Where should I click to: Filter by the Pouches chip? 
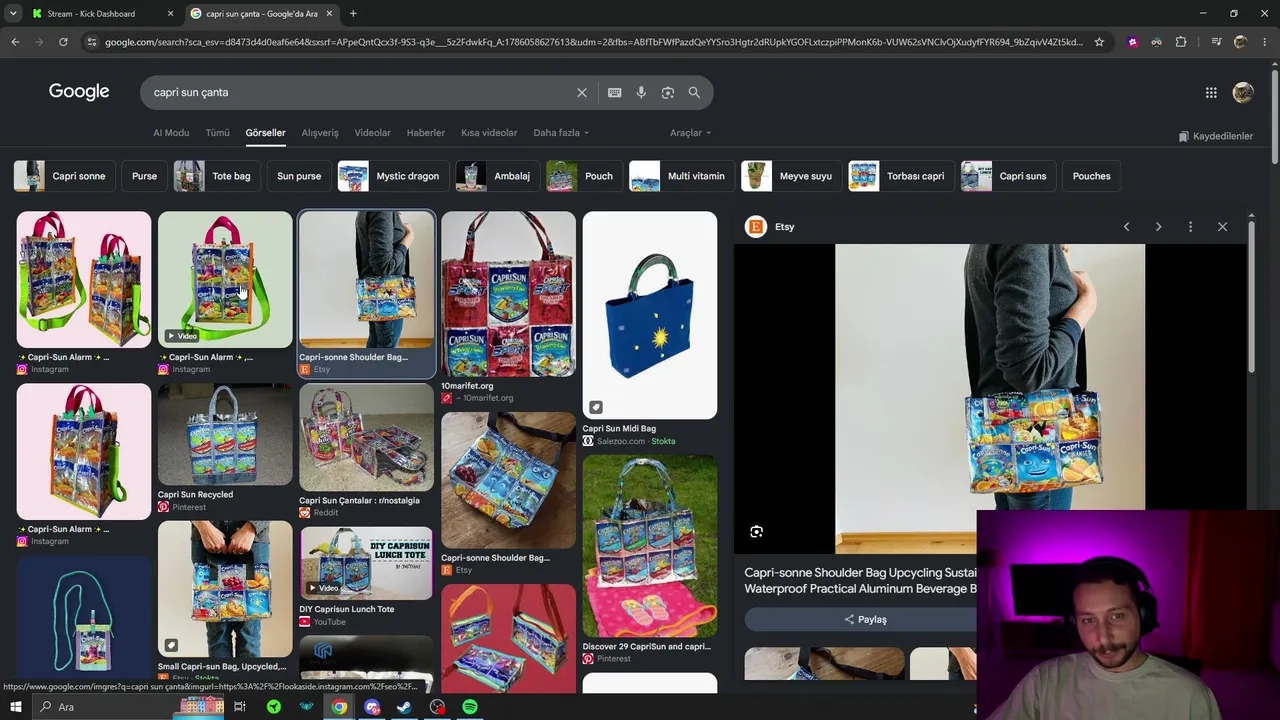tap(1091, 176)
